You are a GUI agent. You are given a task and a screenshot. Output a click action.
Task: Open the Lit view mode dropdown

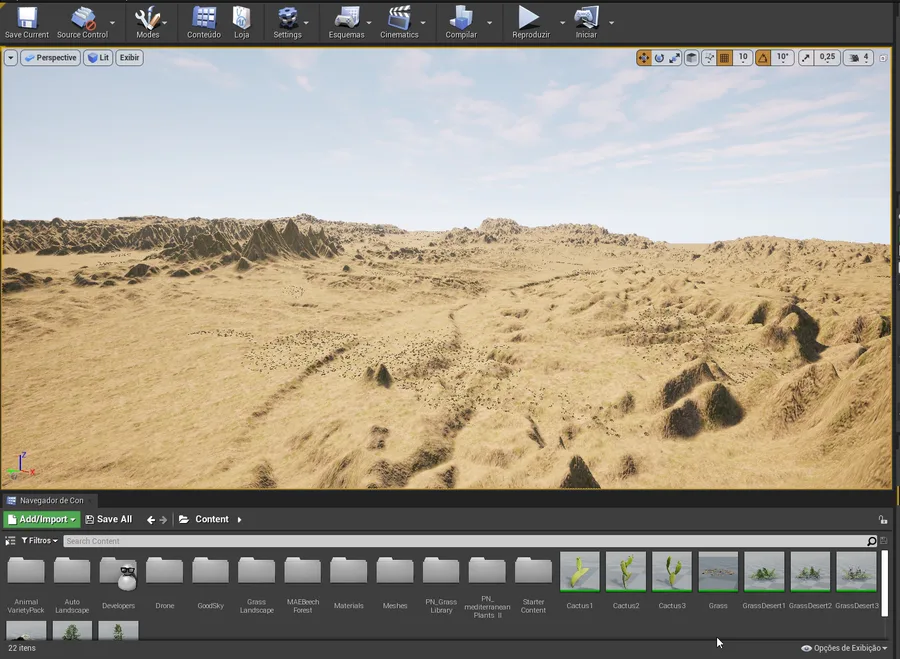[98, 58]
